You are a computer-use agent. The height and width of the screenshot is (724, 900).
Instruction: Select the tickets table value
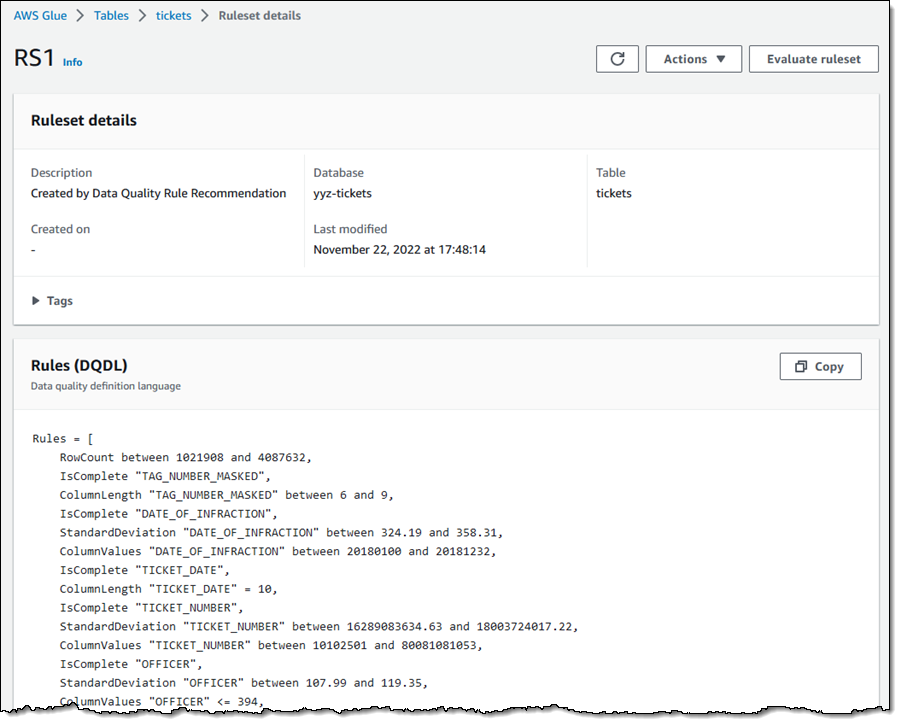pyautogui.click(x=614, y=193)
